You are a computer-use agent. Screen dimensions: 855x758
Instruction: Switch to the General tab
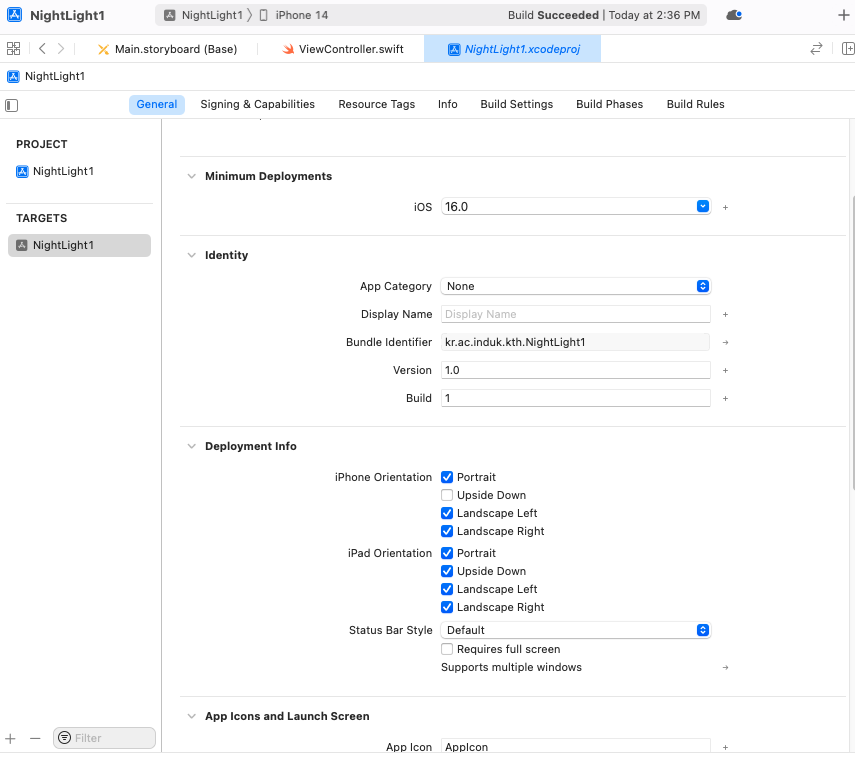[x=156, y=105]
